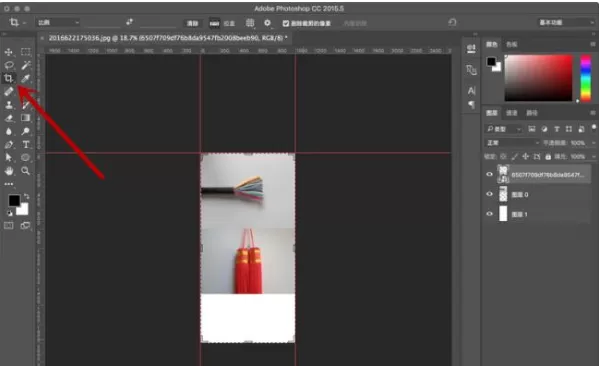Select the Move tool
The height and width of the screenshot is (366, 599).
pos(9,52)
